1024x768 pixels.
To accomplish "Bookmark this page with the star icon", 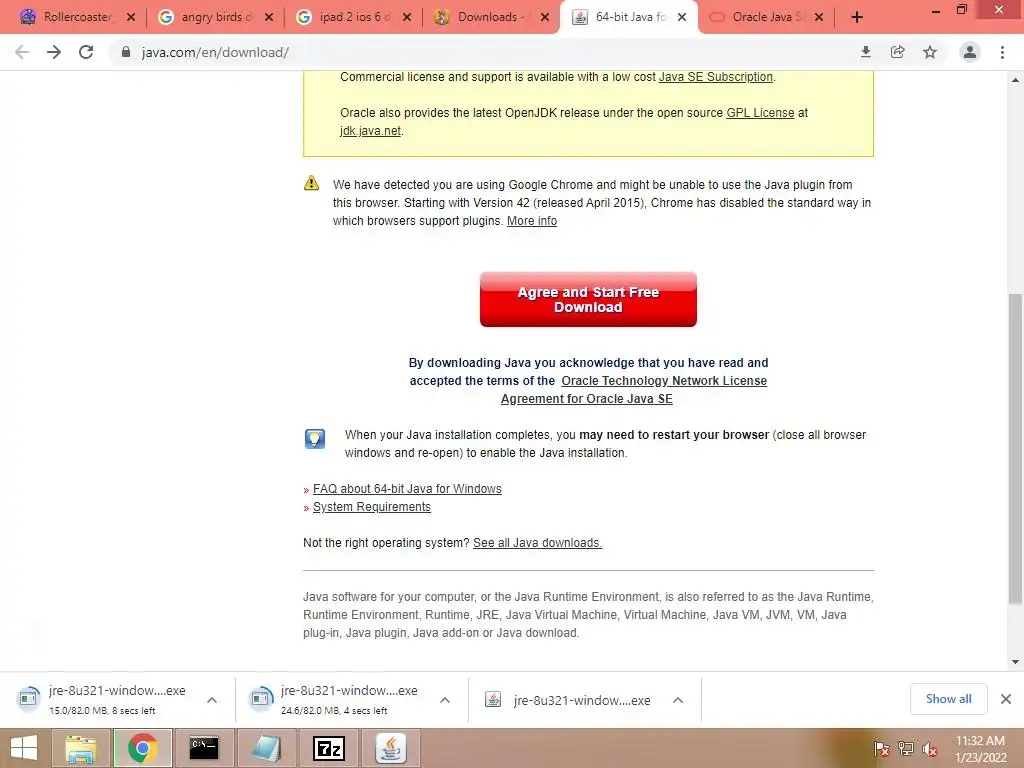I will pos(930,52).
